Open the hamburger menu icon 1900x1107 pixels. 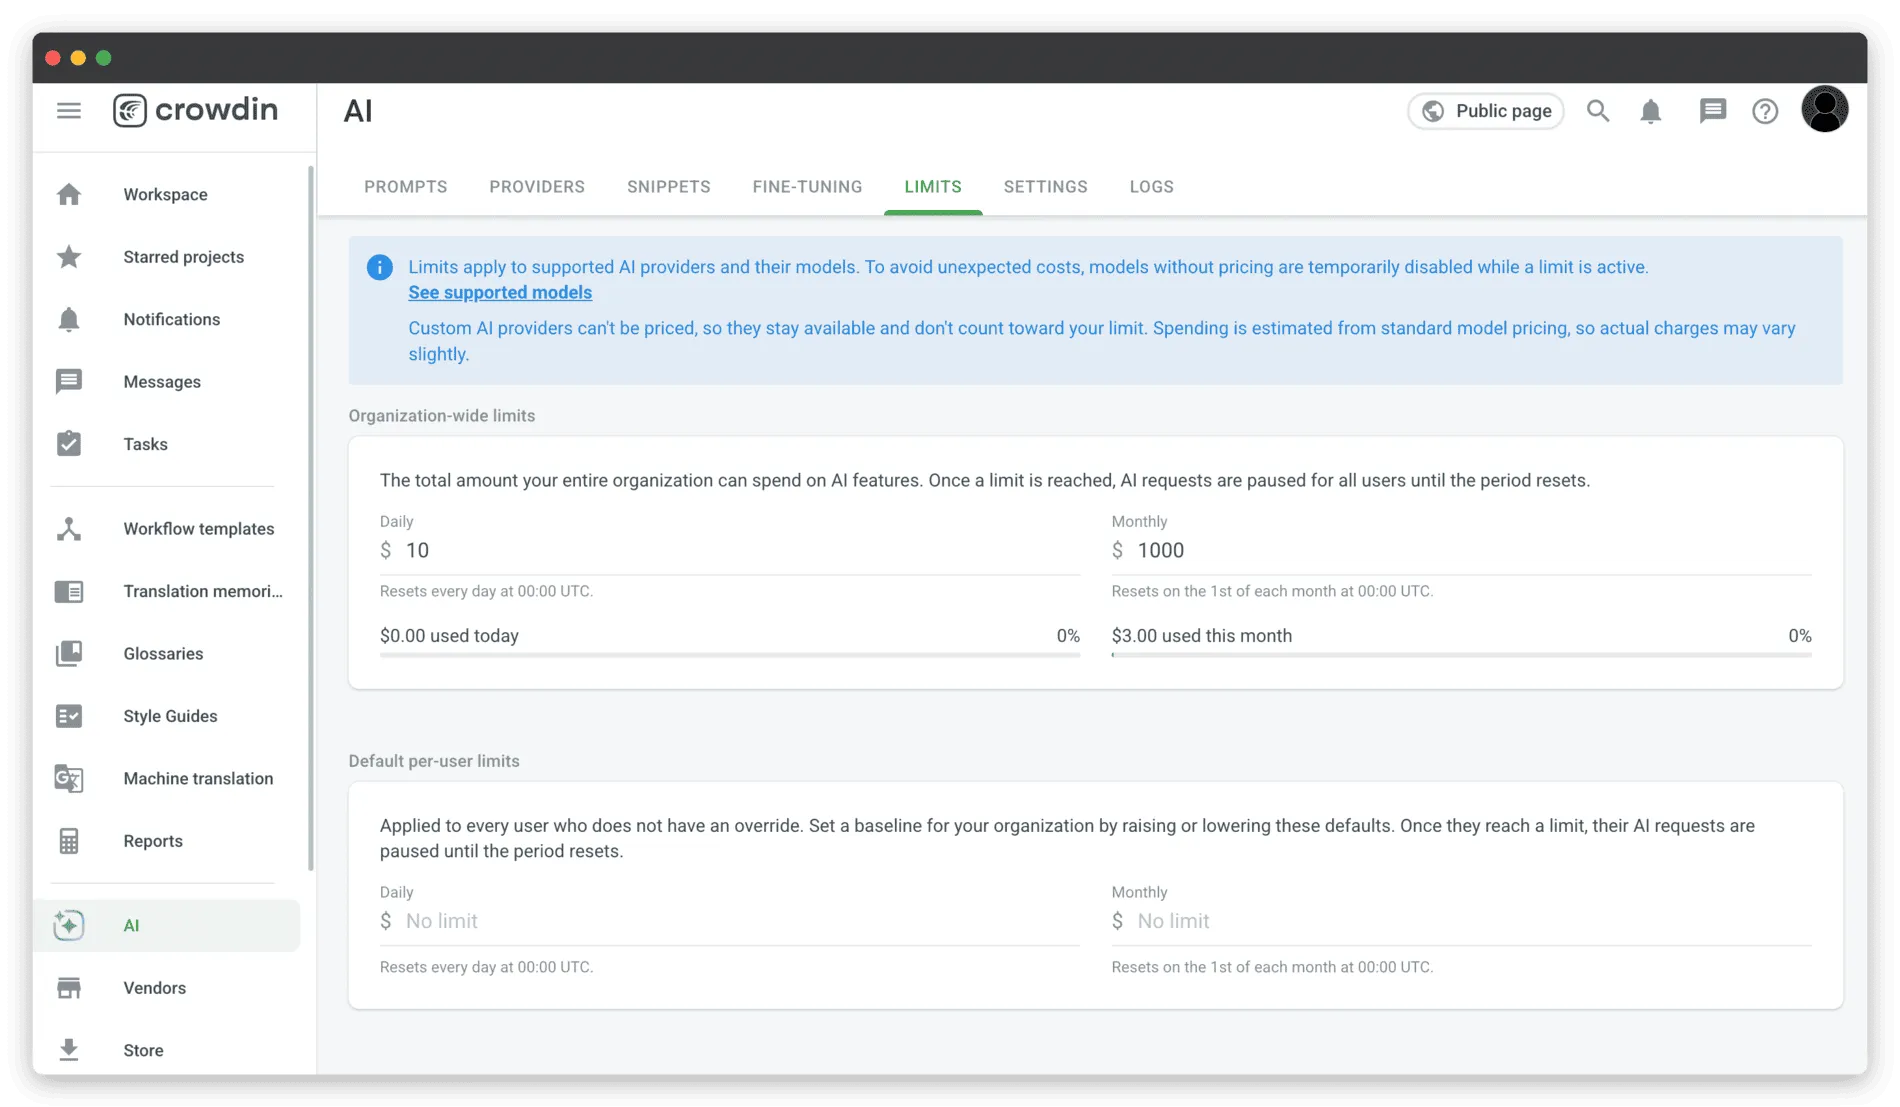click(69, 110)
